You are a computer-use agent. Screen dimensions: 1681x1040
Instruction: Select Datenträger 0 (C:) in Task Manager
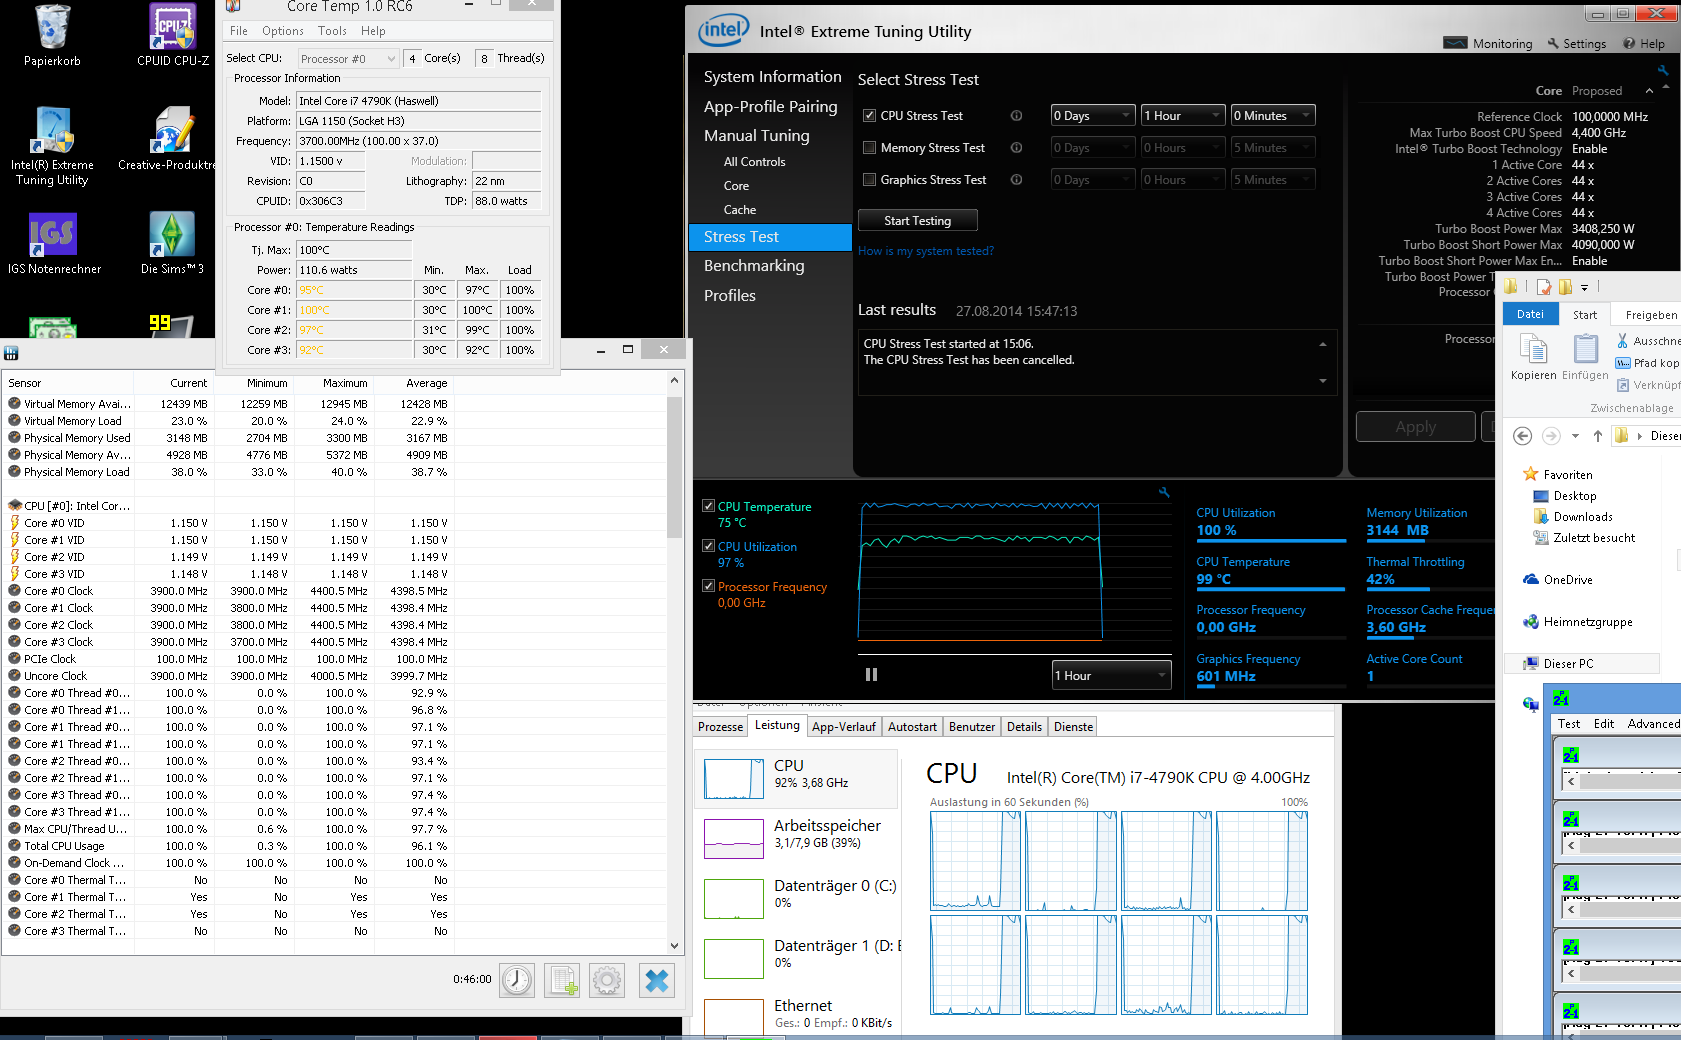tap(797, 898)
